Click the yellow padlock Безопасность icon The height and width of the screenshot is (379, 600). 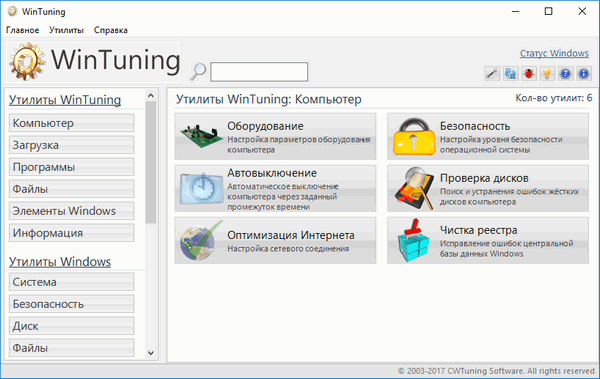pyautogui.click(x=414, y=137)
